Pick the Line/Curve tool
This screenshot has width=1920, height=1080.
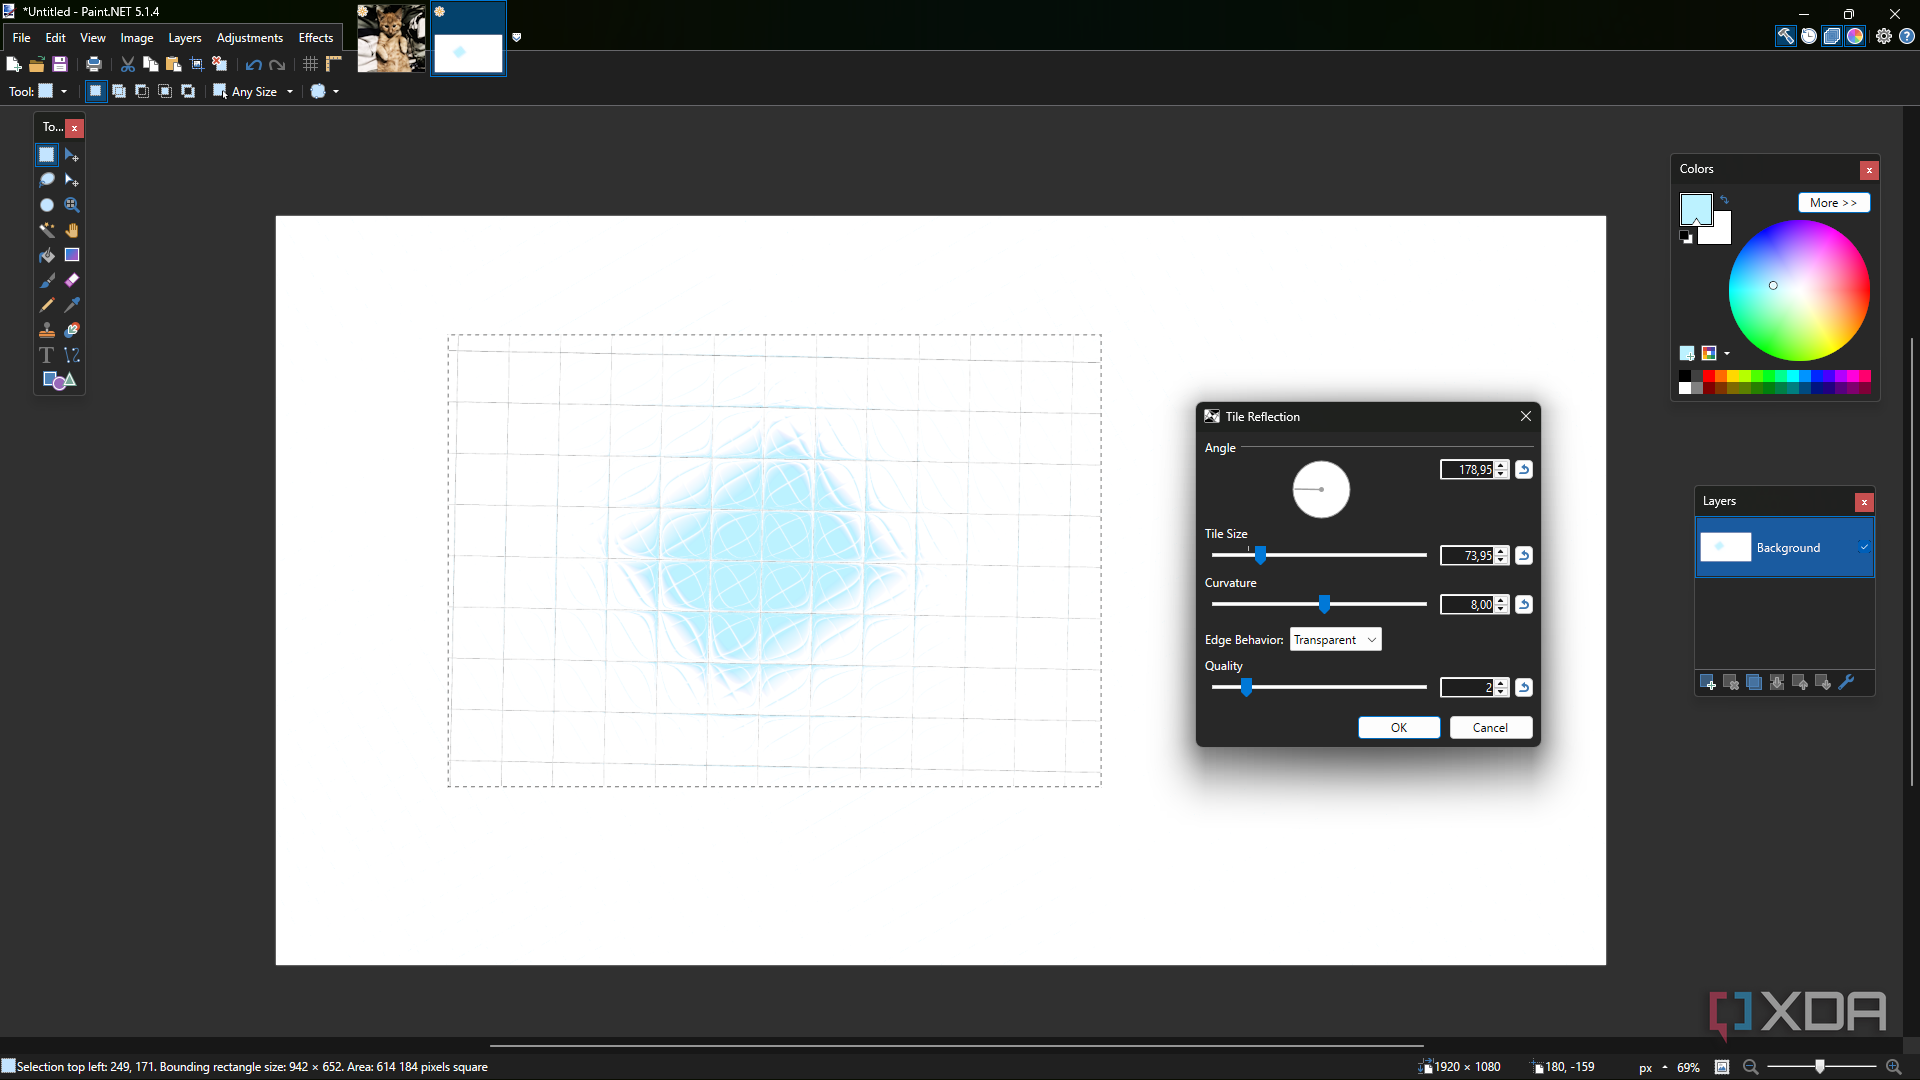72,355
